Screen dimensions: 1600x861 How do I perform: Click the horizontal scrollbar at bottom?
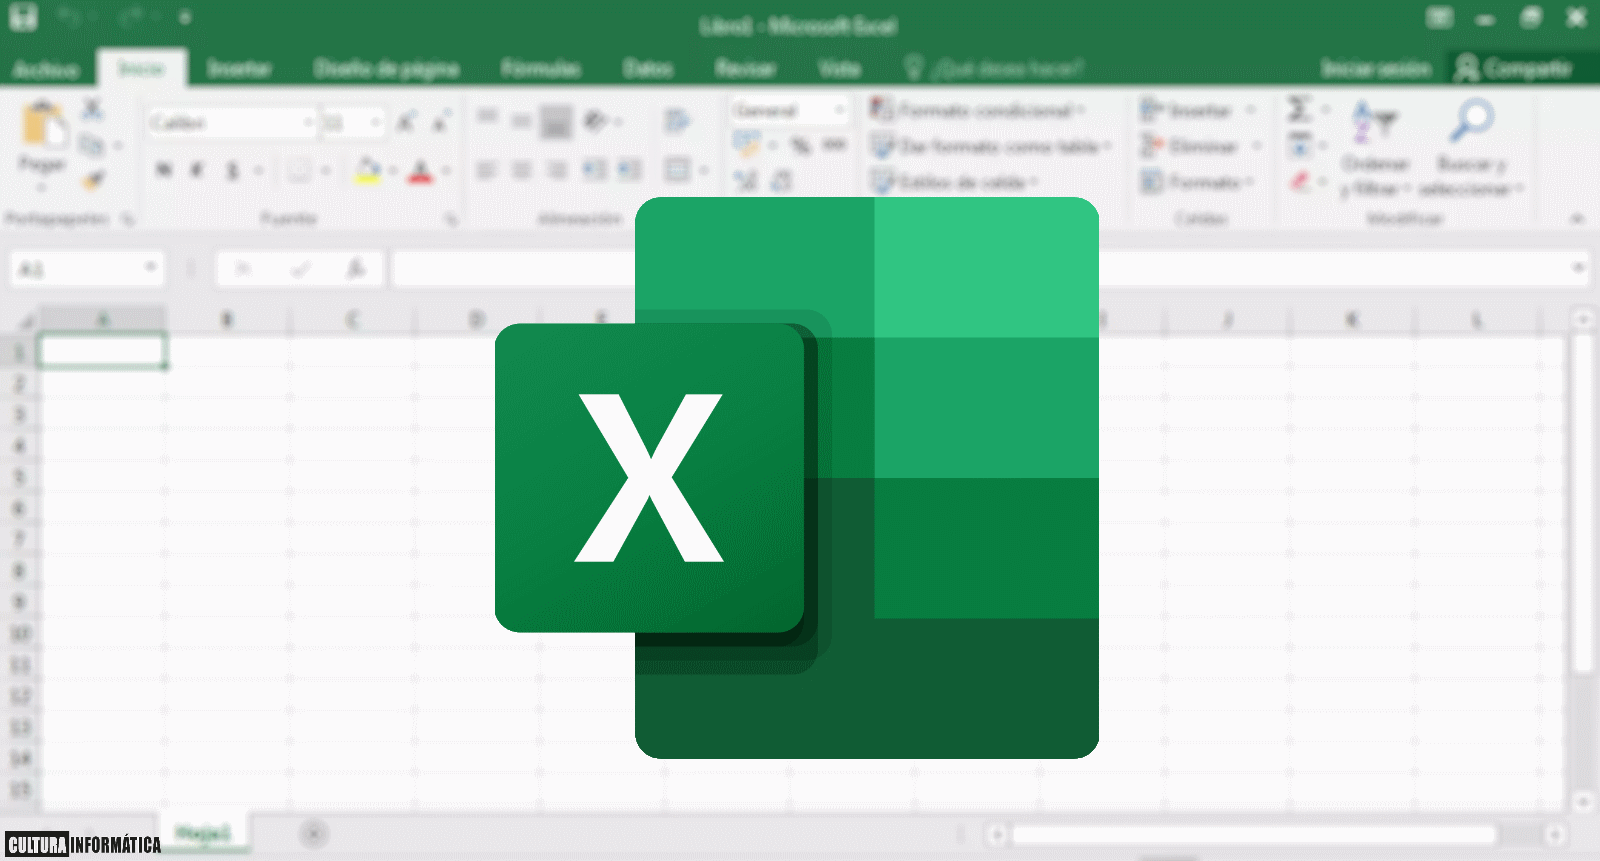[1254, 834]
